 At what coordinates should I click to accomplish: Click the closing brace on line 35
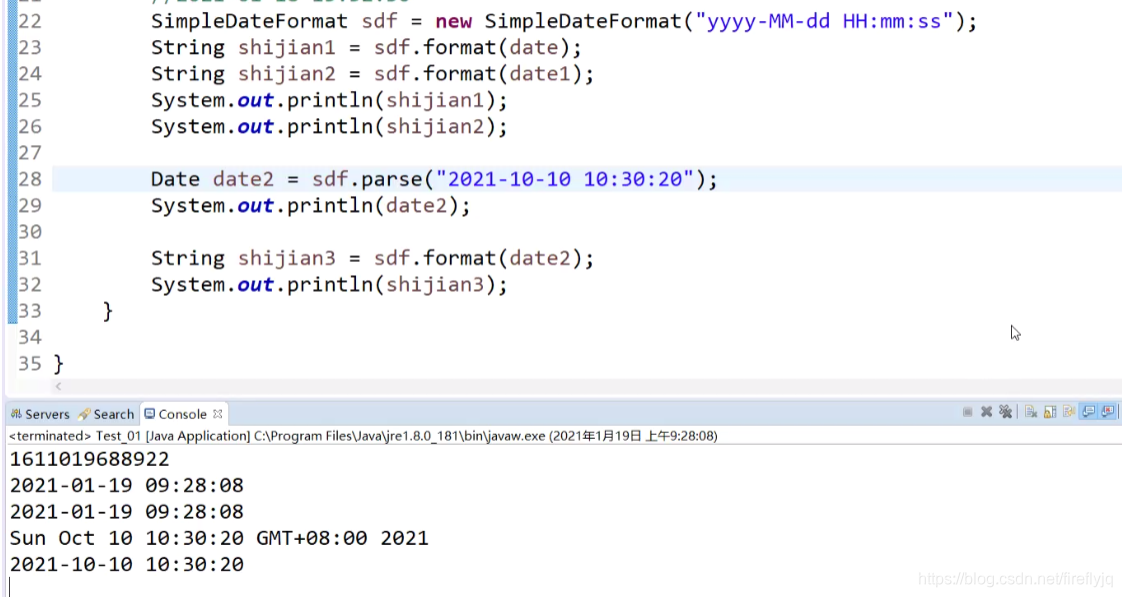point(59,364)
